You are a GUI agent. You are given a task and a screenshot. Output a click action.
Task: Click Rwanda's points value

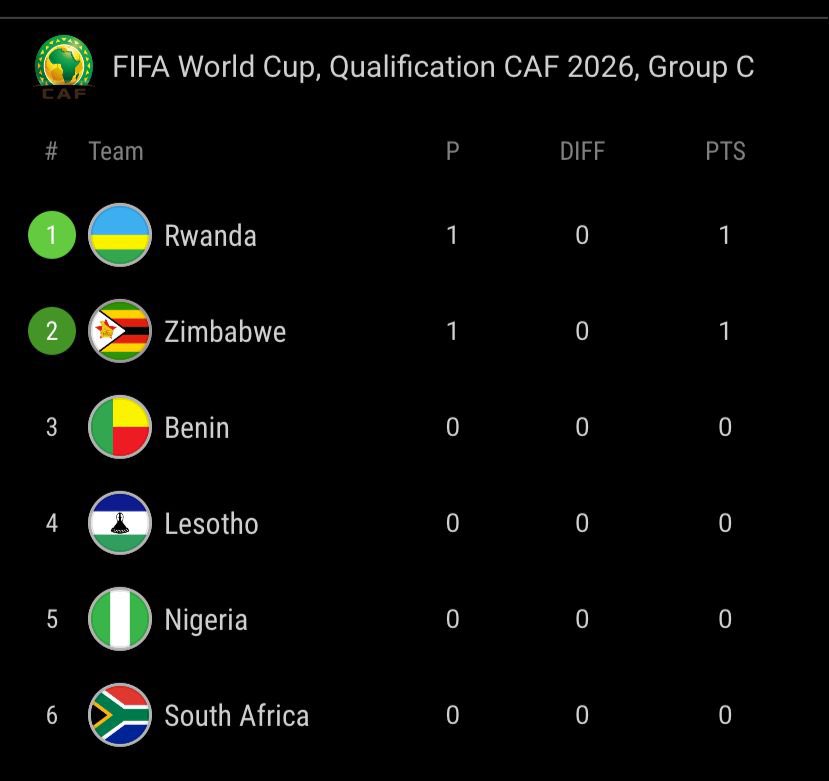(x=725, y=235)
